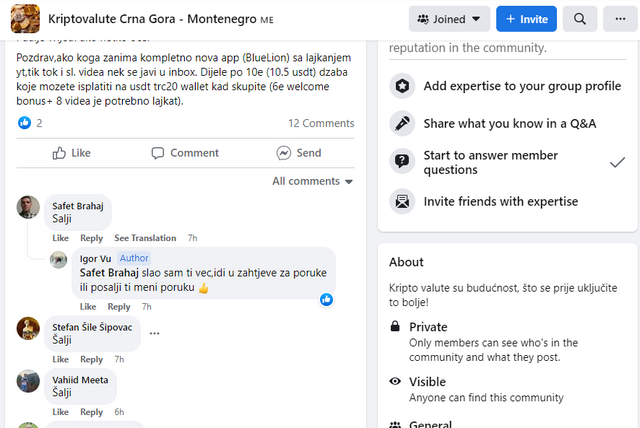Viewport: 640px width, 428px height.
Task: Click the Add expertise badge icon
Action: (x=402, y=86)
